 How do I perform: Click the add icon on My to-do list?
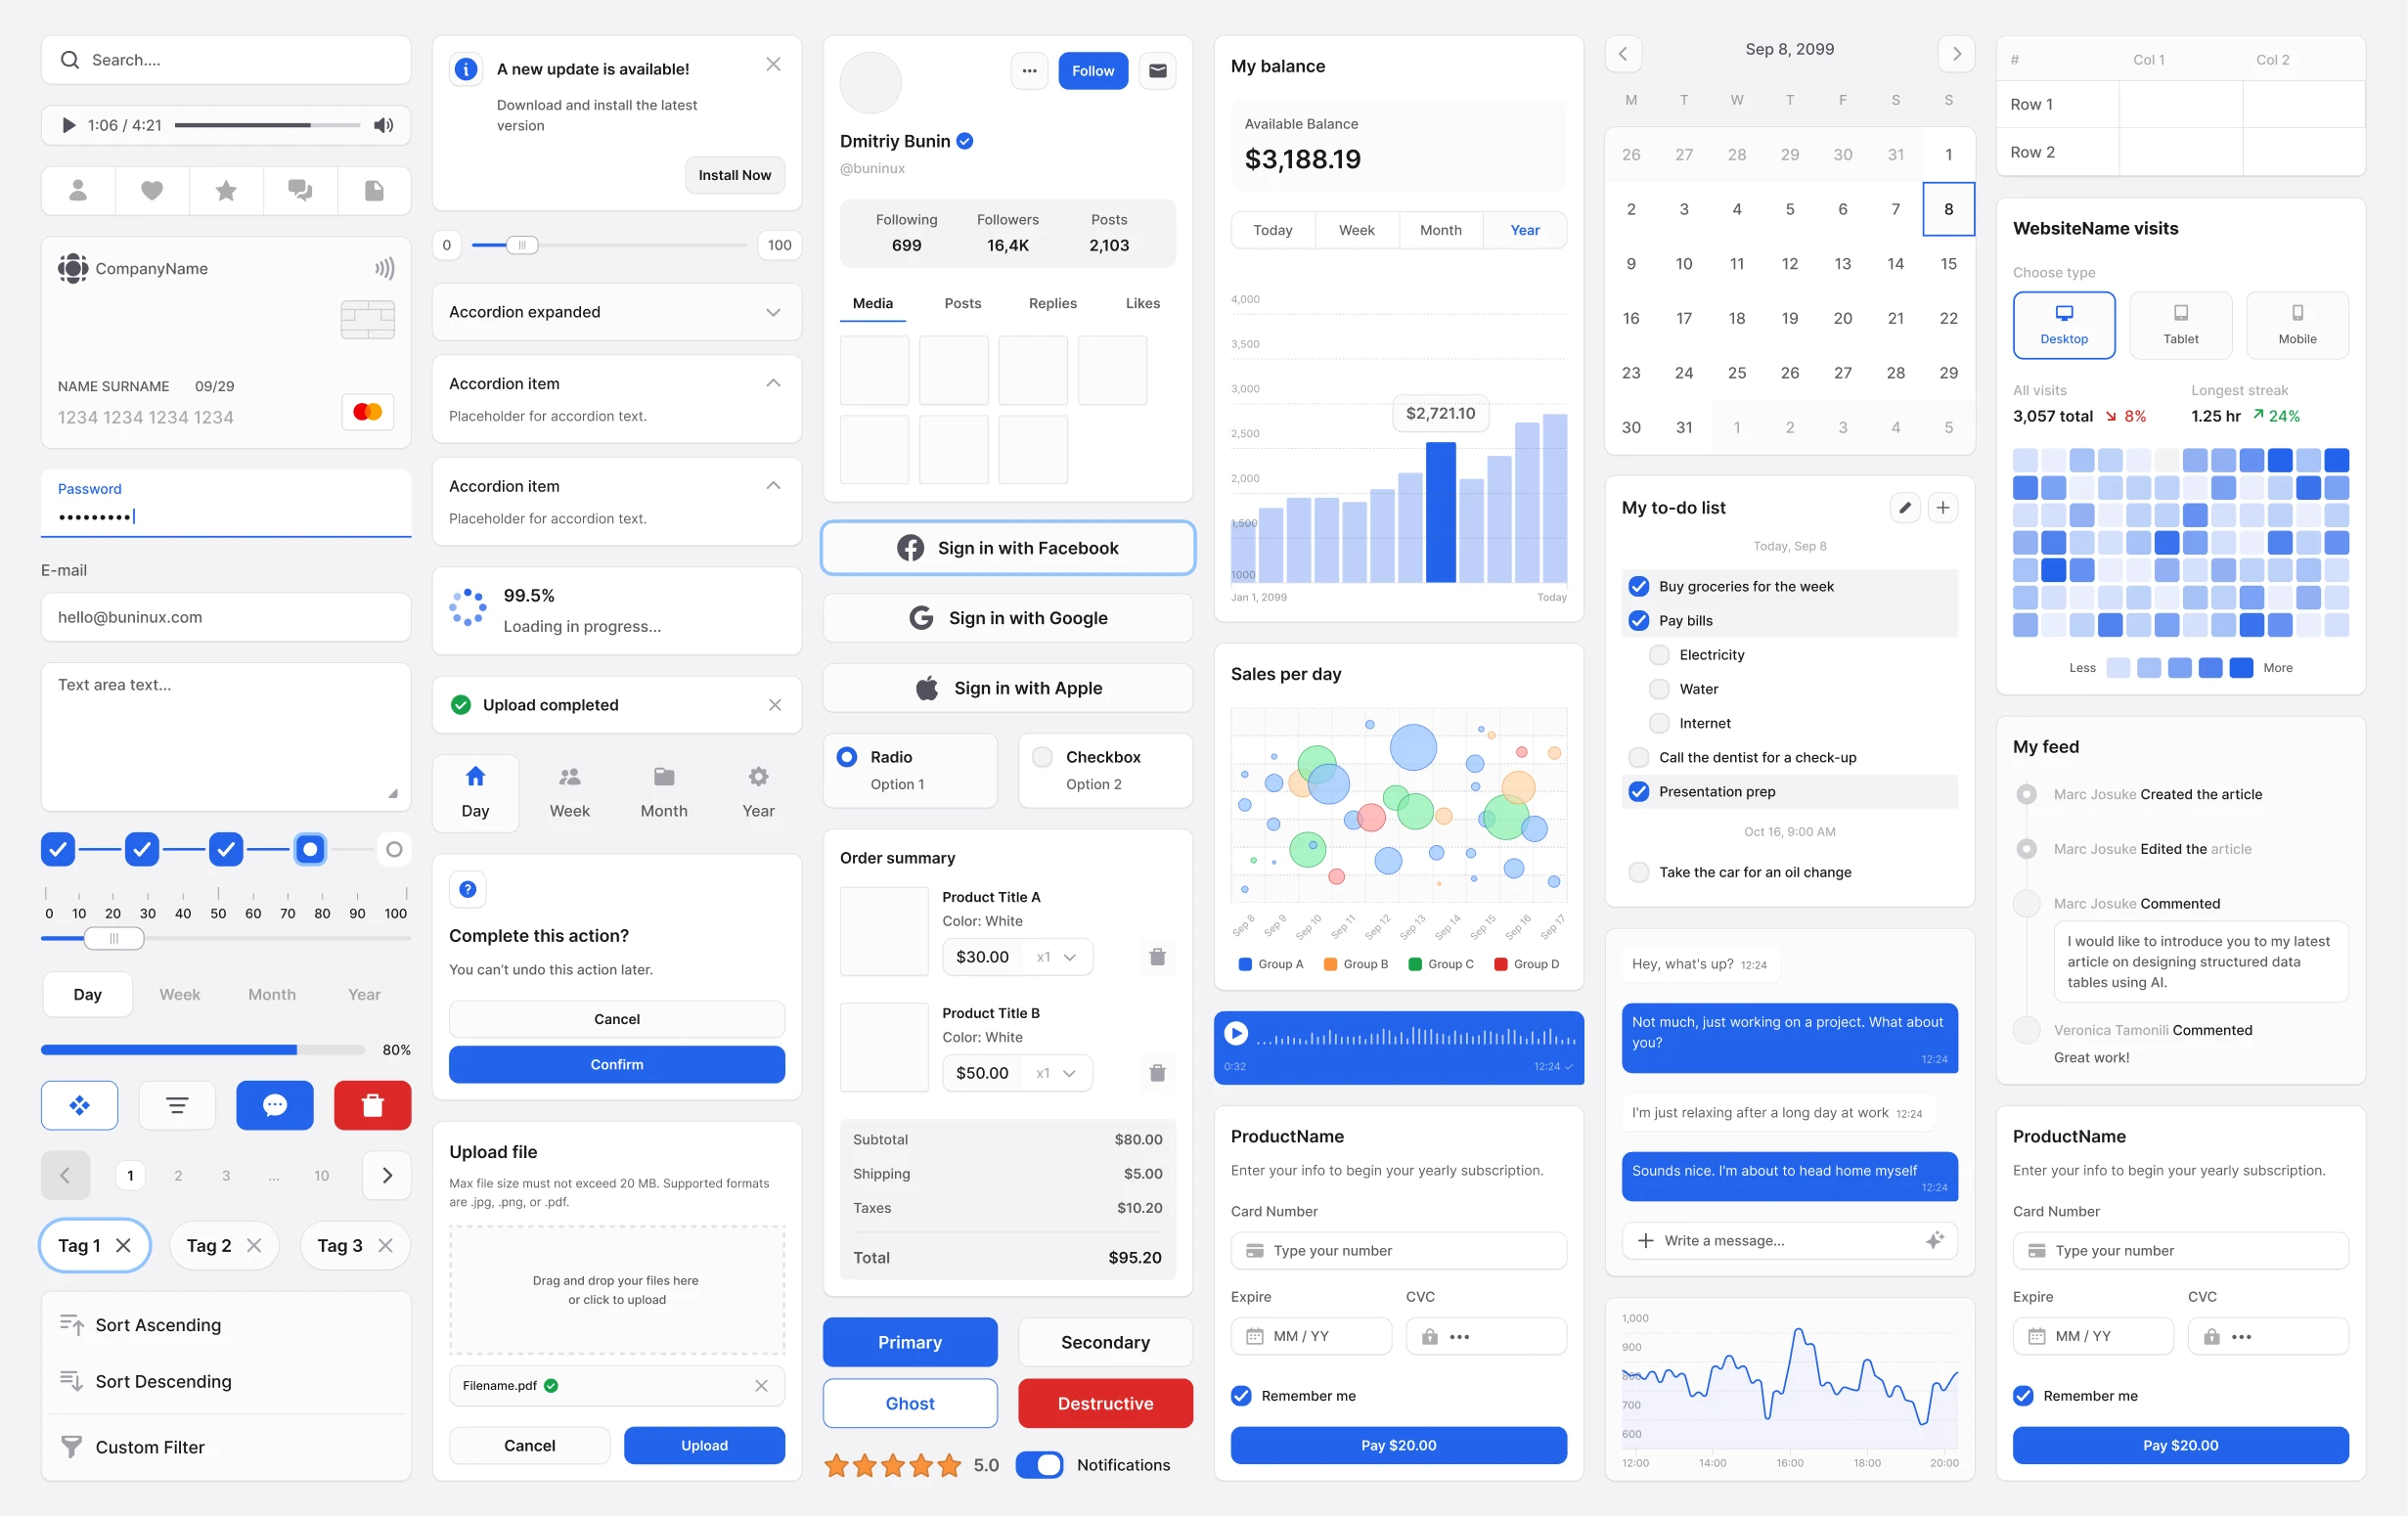coord(1943,507)
